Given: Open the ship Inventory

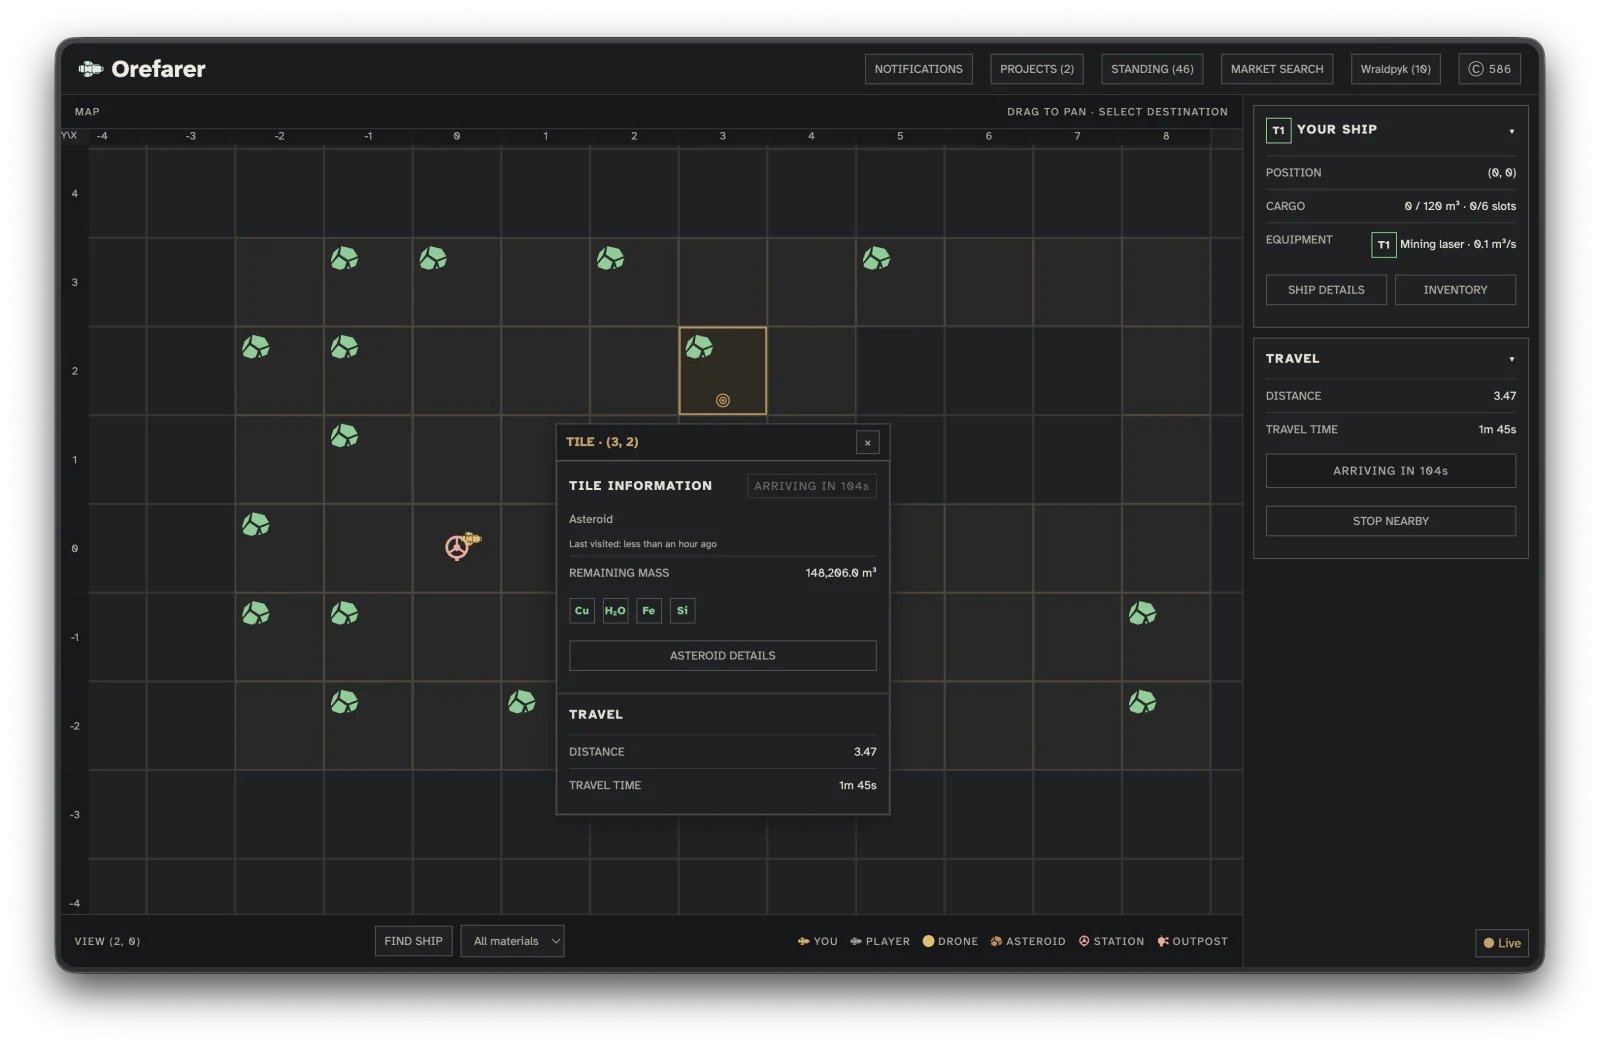Looking at the screenshot, I should [x=1455, y=290].
